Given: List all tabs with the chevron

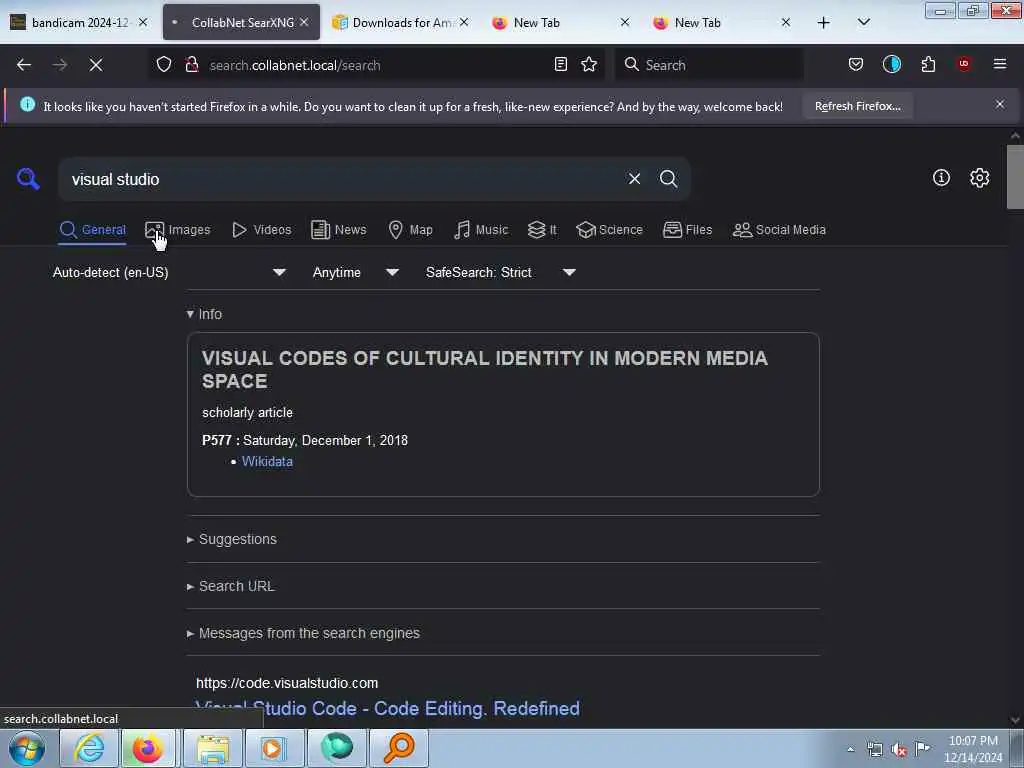Looking at the screenshot, I should (x=863, y=22).
